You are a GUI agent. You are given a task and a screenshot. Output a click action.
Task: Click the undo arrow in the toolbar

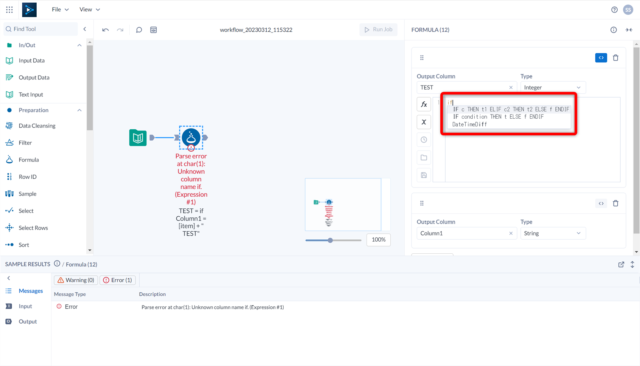coord(105,30)
